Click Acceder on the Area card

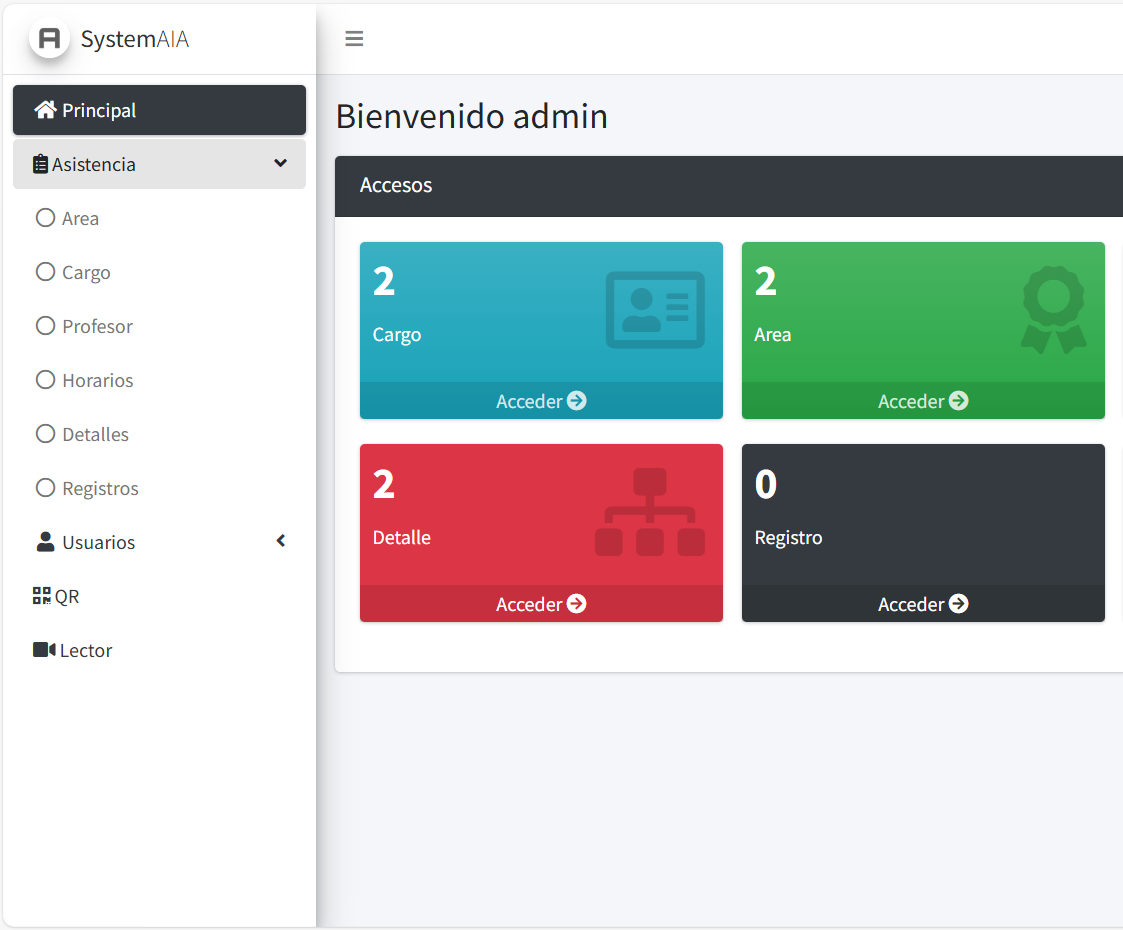tap(922, 401)
